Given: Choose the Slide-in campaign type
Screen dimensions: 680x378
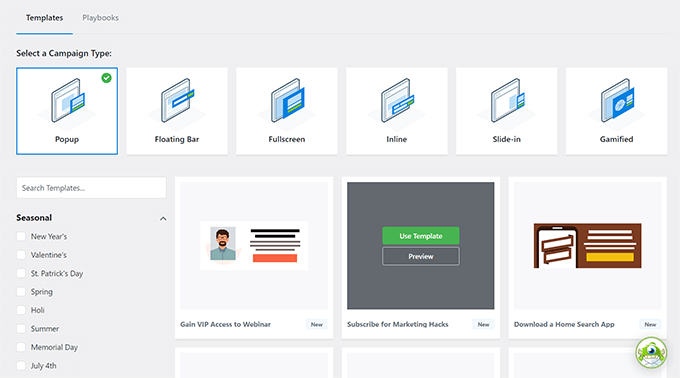Looking at the screenshot, I should coord(507,111).
